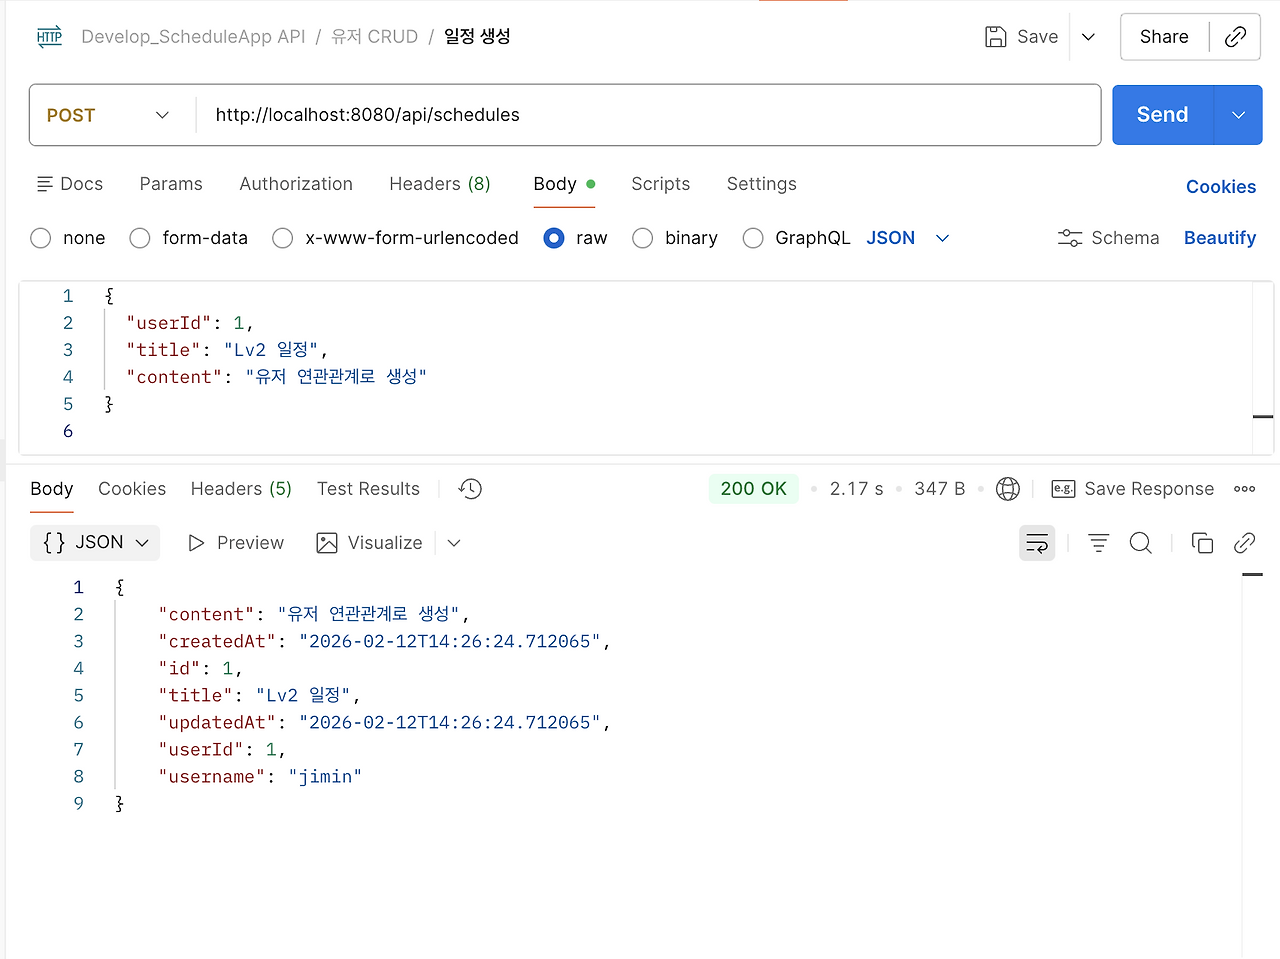Select x-www-form-urlencoded body type
Viewport: 1280px width, 959px height.
(x=396, y=238)
